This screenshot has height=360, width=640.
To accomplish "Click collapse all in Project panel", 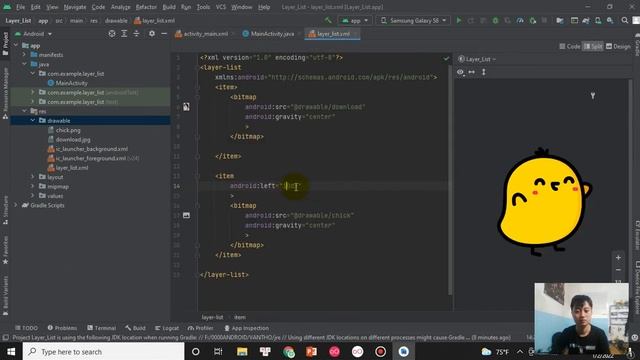I will click(x=136, y=34).
